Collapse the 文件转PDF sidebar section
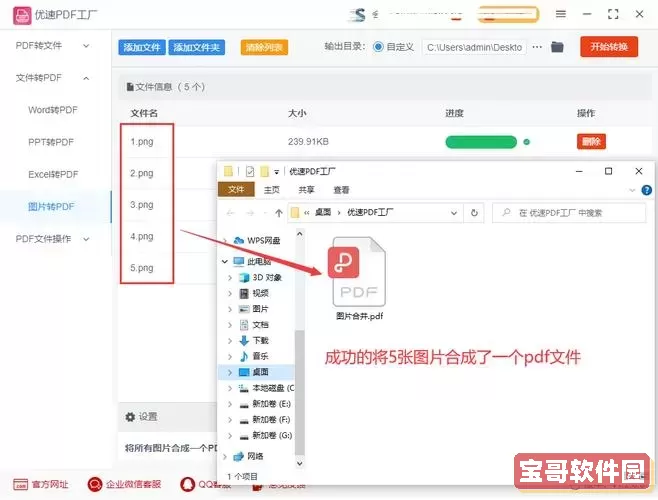This screenshot has height=500, width=658. pyautogui.click(x=85, y=78)
